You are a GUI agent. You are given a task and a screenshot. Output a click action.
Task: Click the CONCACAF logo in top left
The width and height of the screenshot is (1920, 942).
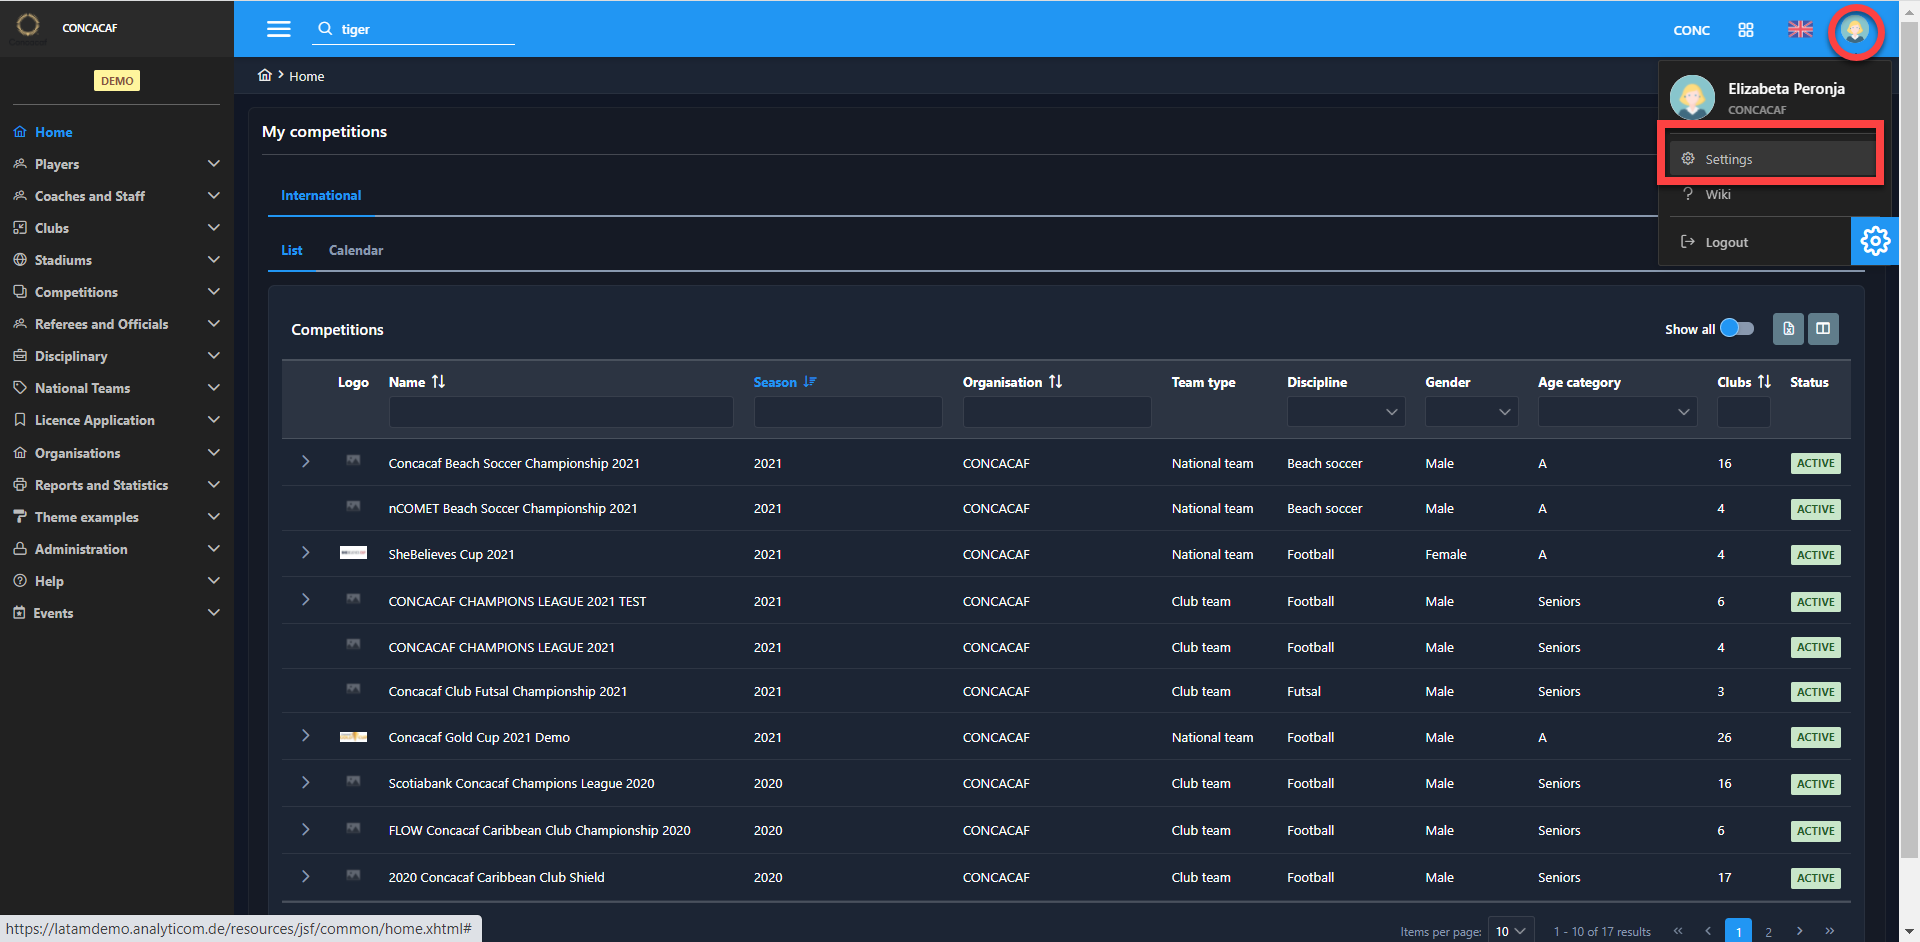click(27, 27)
